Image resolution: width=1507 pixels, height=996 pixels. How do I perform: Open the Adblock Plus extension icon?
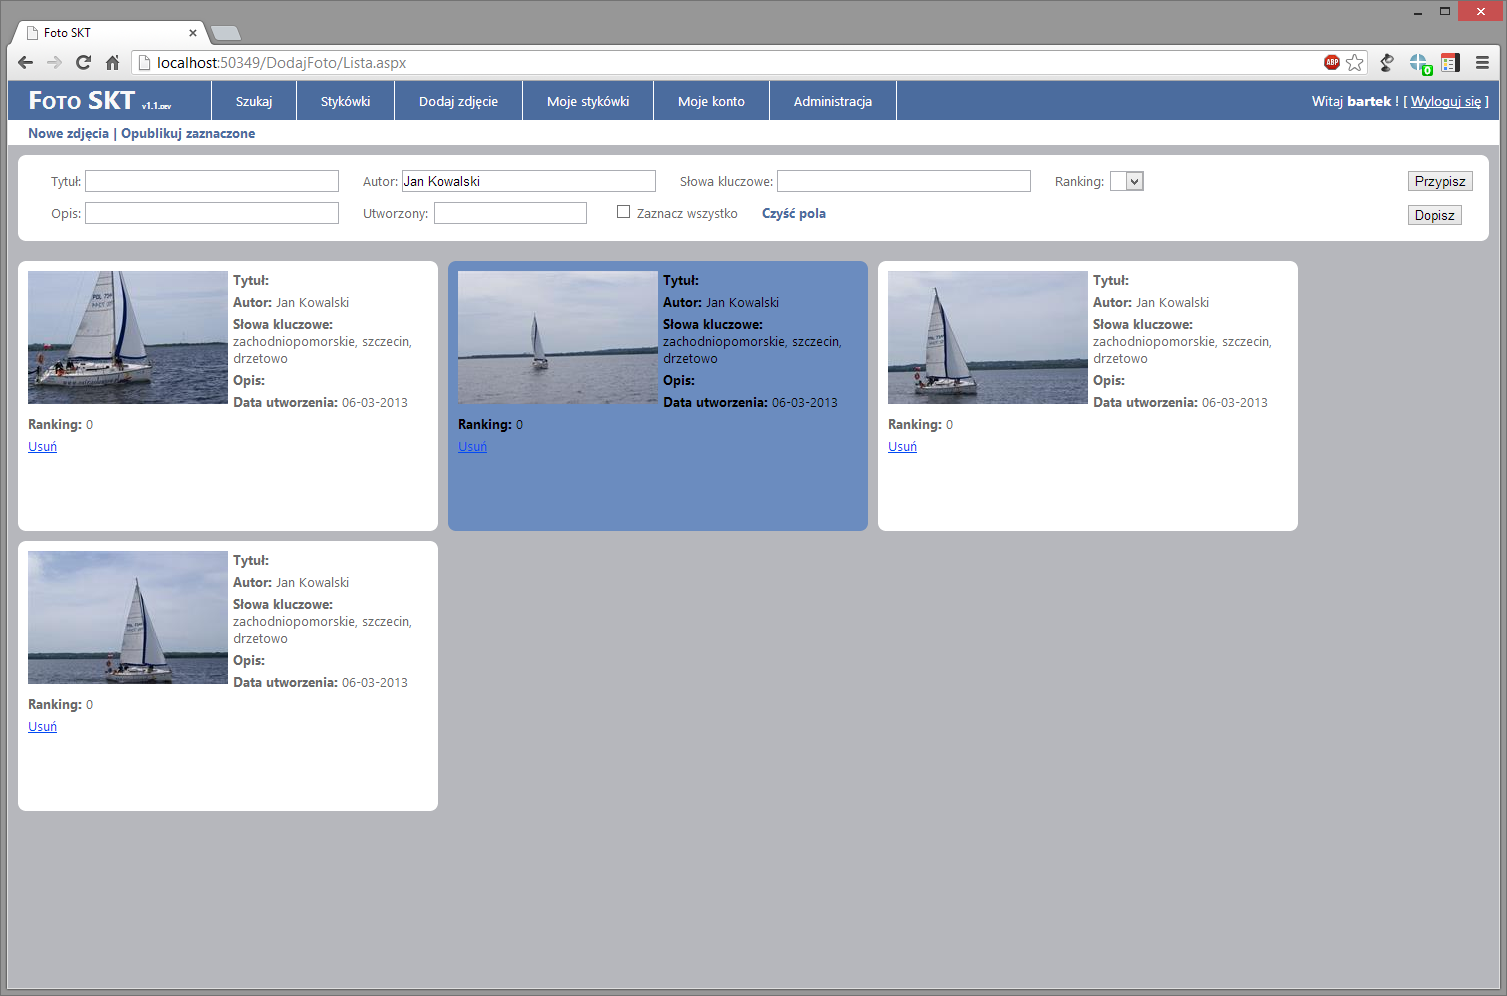1331,63
